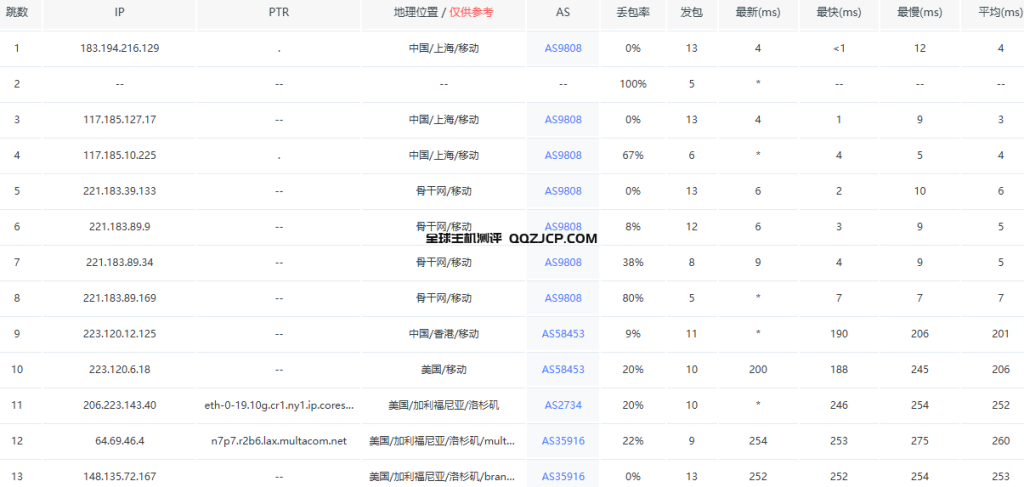Click the 246 fastest latency value

coord(839,405)
